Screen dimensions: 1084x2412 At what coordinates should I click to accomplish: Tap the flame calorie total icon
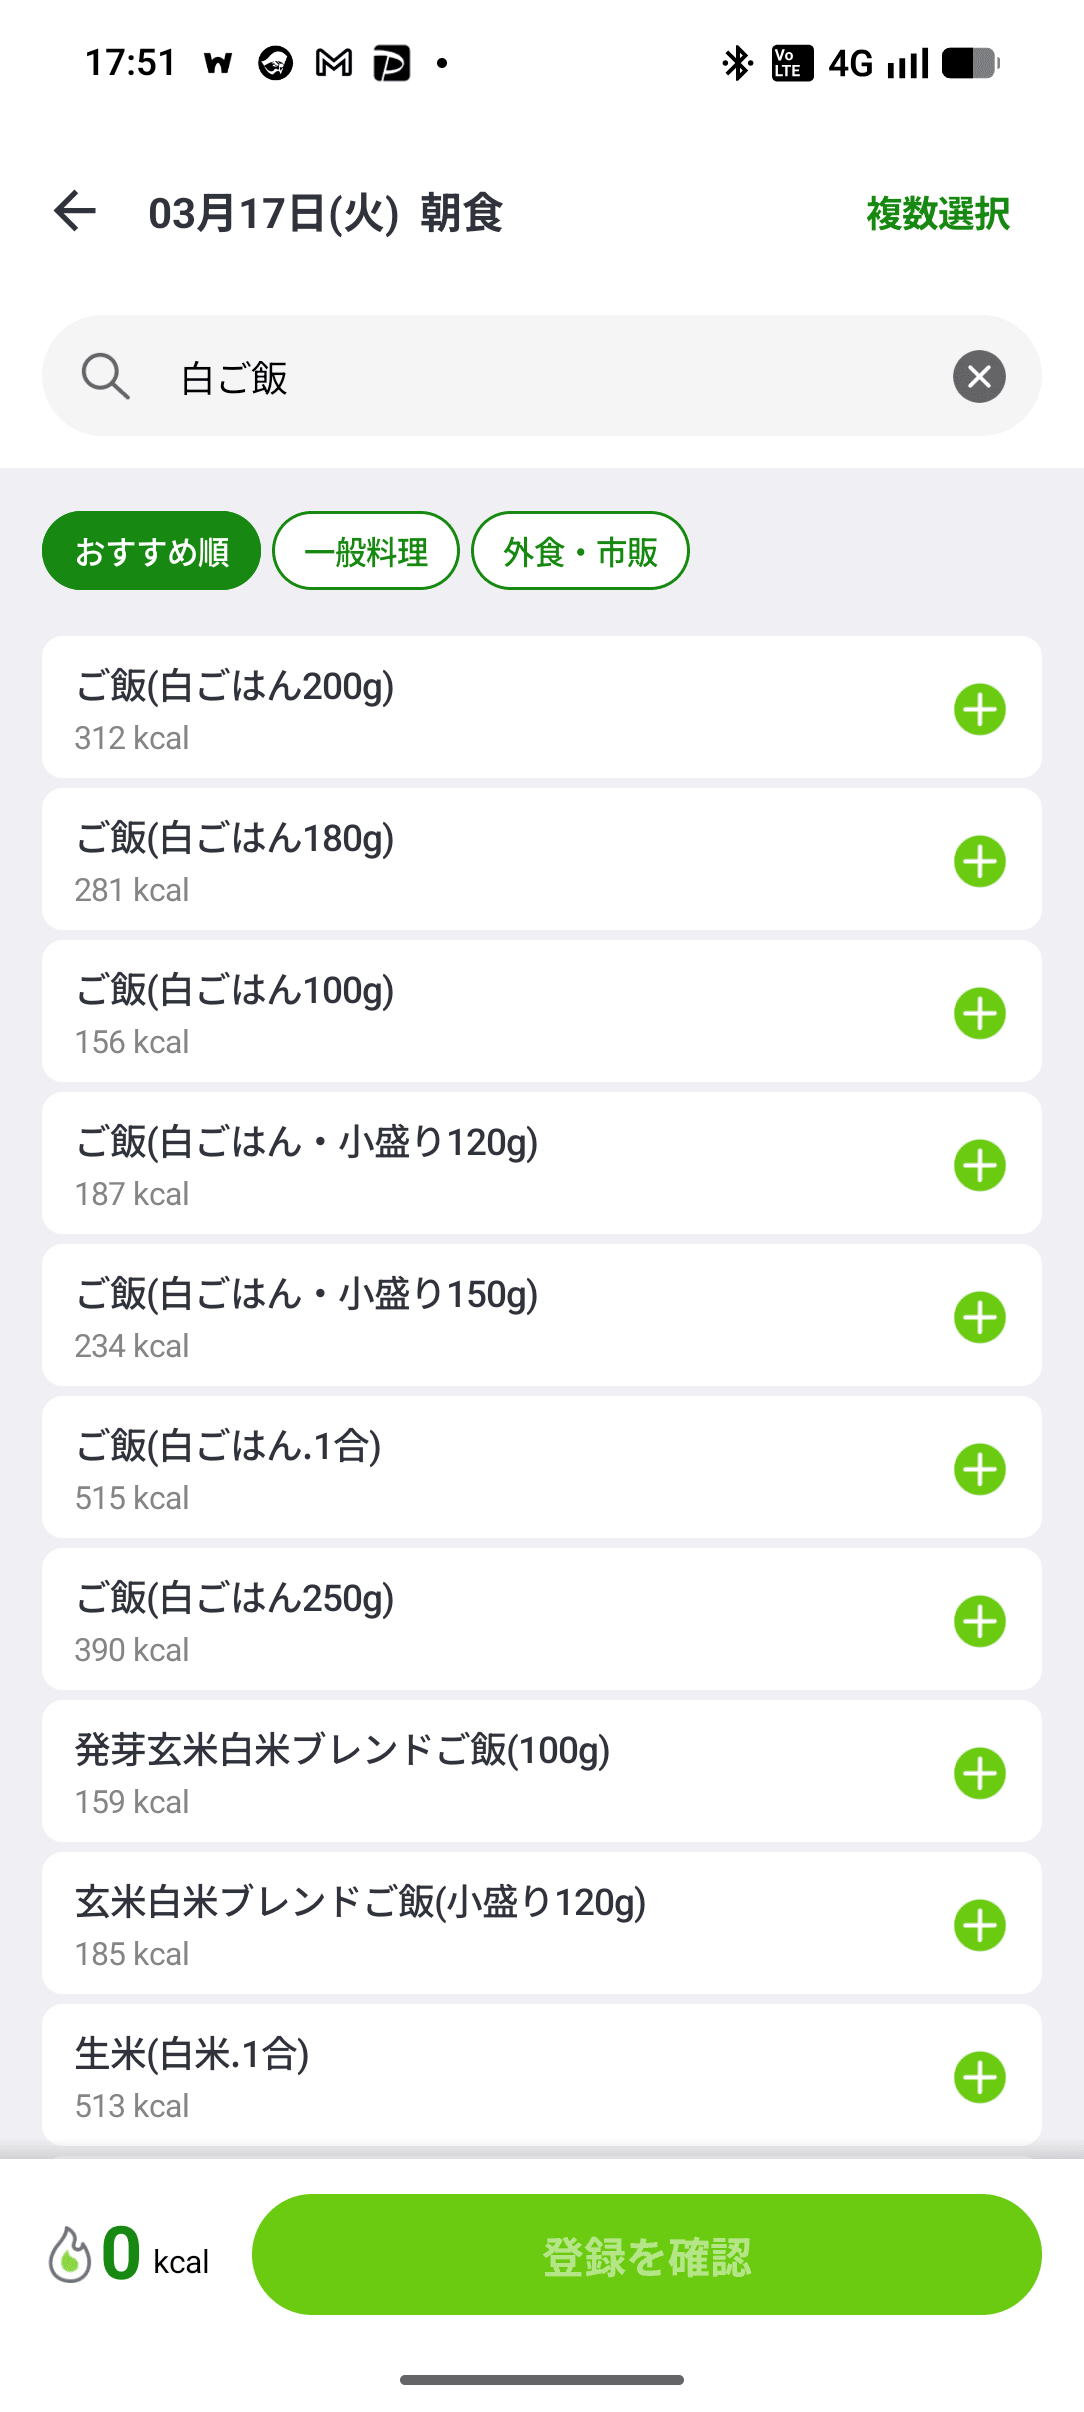[x=70, y=2255]
